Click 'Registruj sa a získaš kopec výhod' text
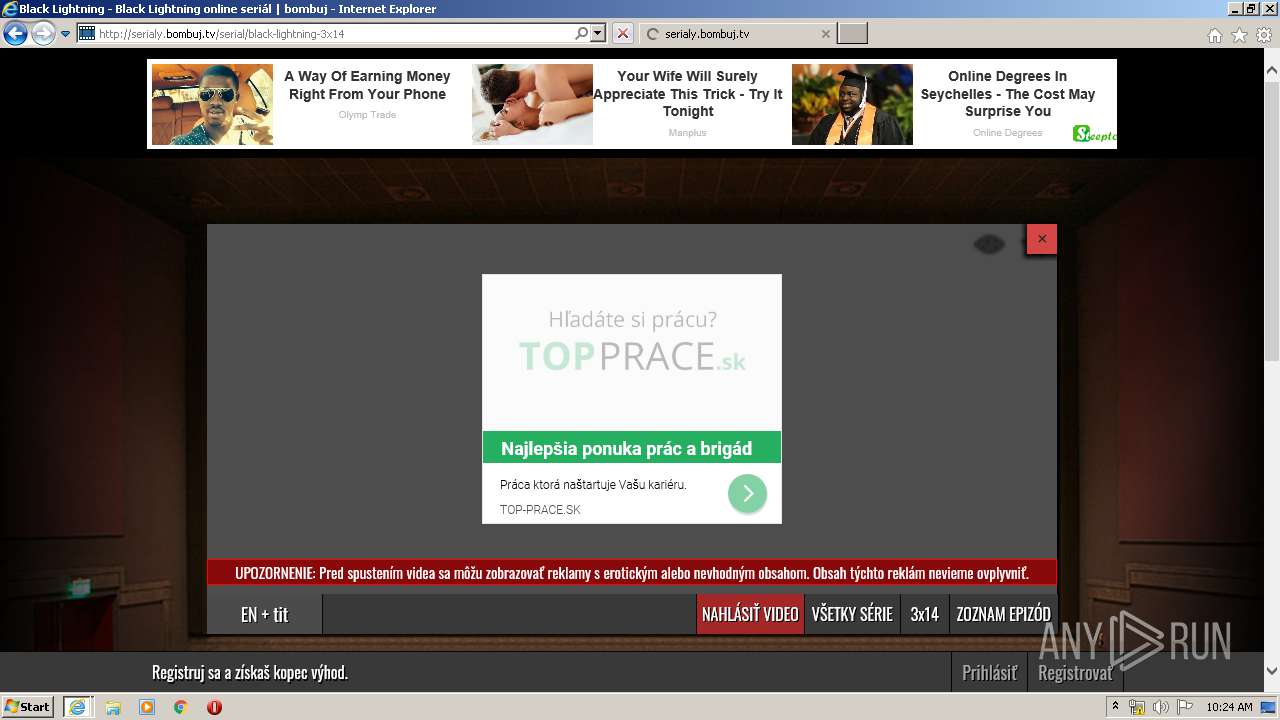1280x720 pixels. 250,673
